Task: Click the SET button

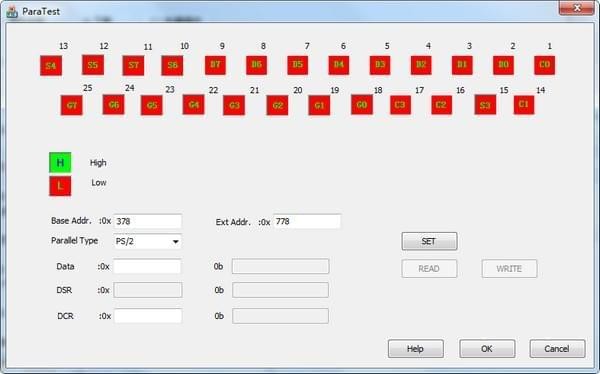Action: tap(429, 241)
